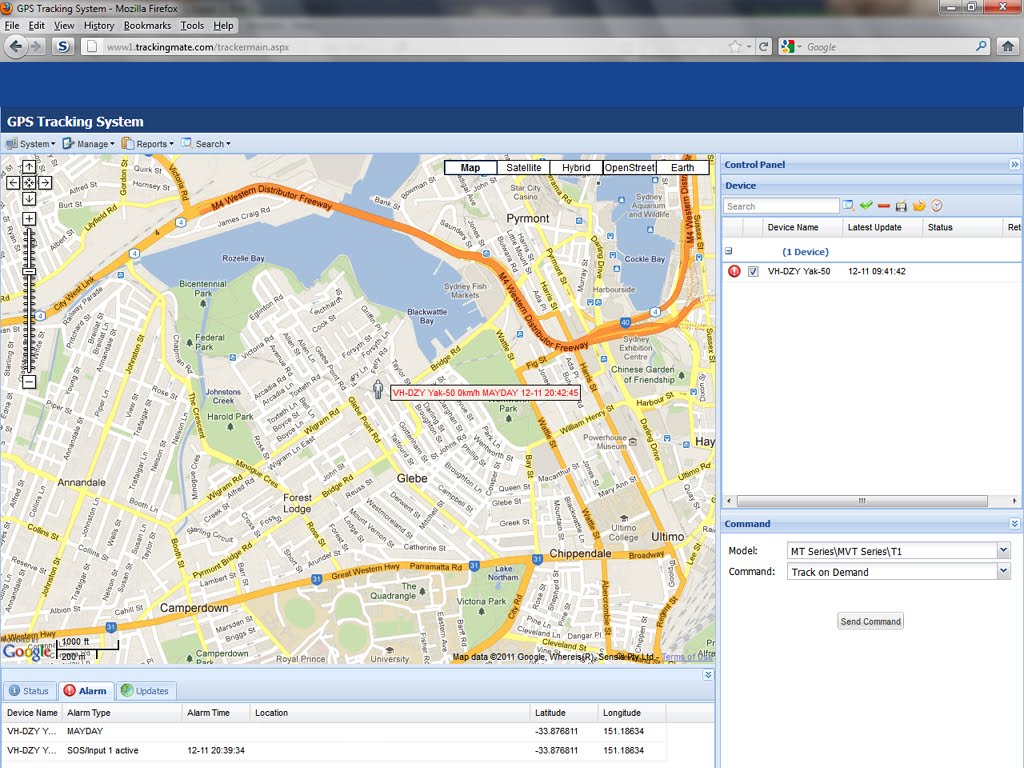Screen dimensions: 1024x768
Task: Pan the map up with arrow
Action: pos(29,167)
